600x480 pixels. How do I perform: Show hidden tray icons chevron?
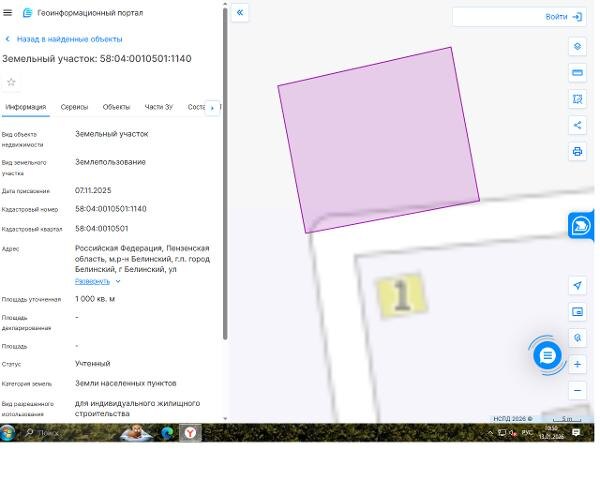(490, 433)
